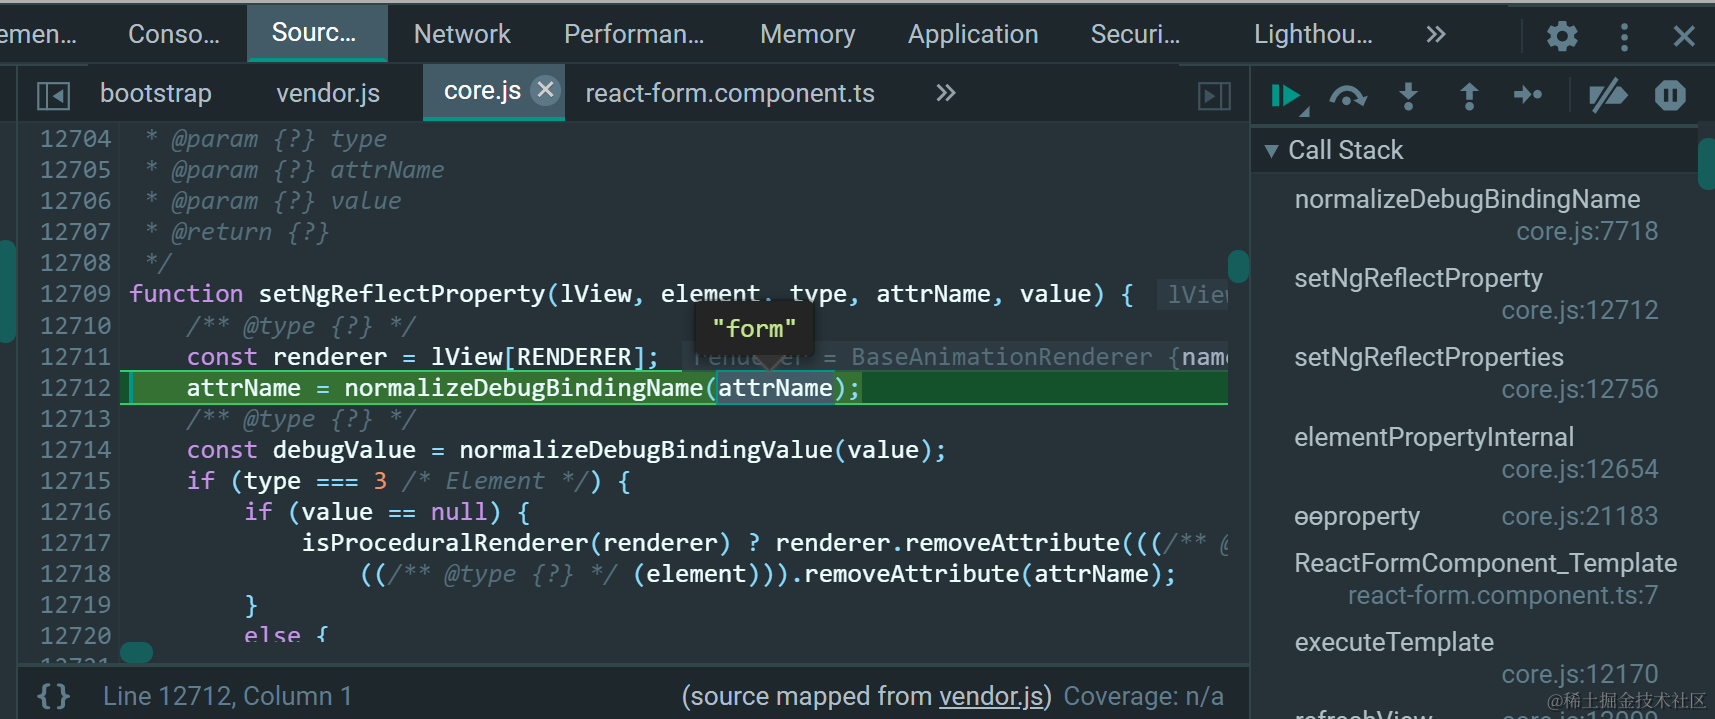This screenshot has width=1715, height=719.
Task: Show more DevTools panel tabs
Action: [x=1436, y=35]
